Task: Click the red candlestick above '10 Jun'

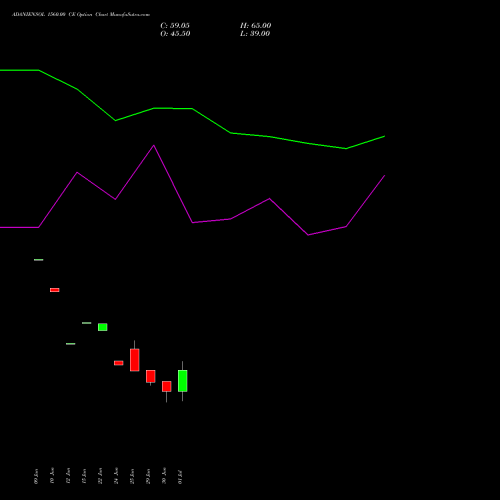Action: pos(55,290)
